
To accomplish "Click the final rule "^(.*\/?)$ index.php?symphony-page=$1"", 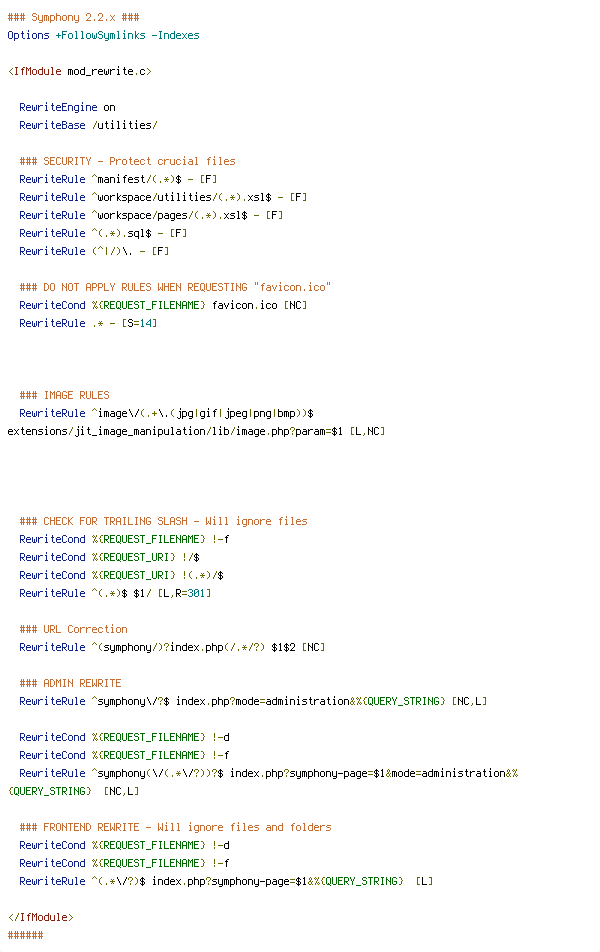I will coord(227,881).
